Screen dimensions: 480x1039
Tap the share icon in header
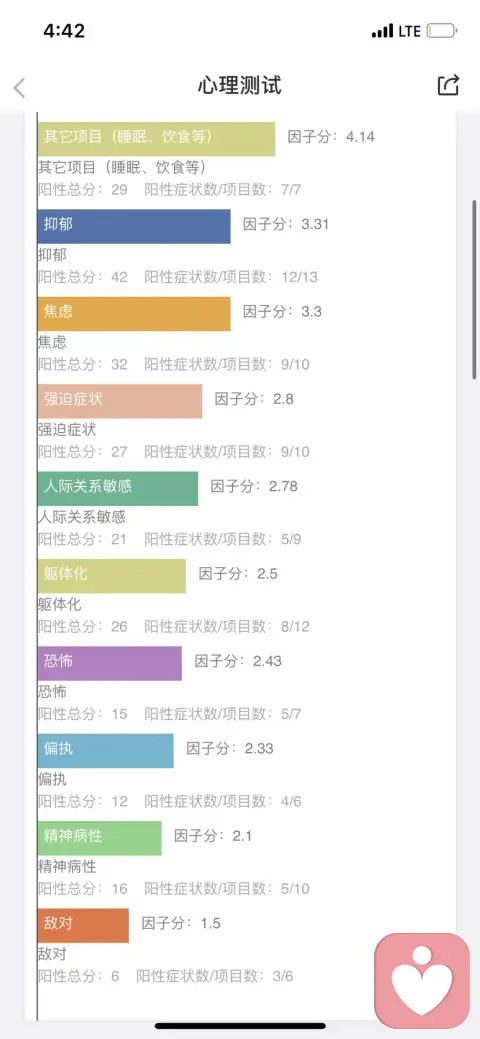(x=448, y=85)
